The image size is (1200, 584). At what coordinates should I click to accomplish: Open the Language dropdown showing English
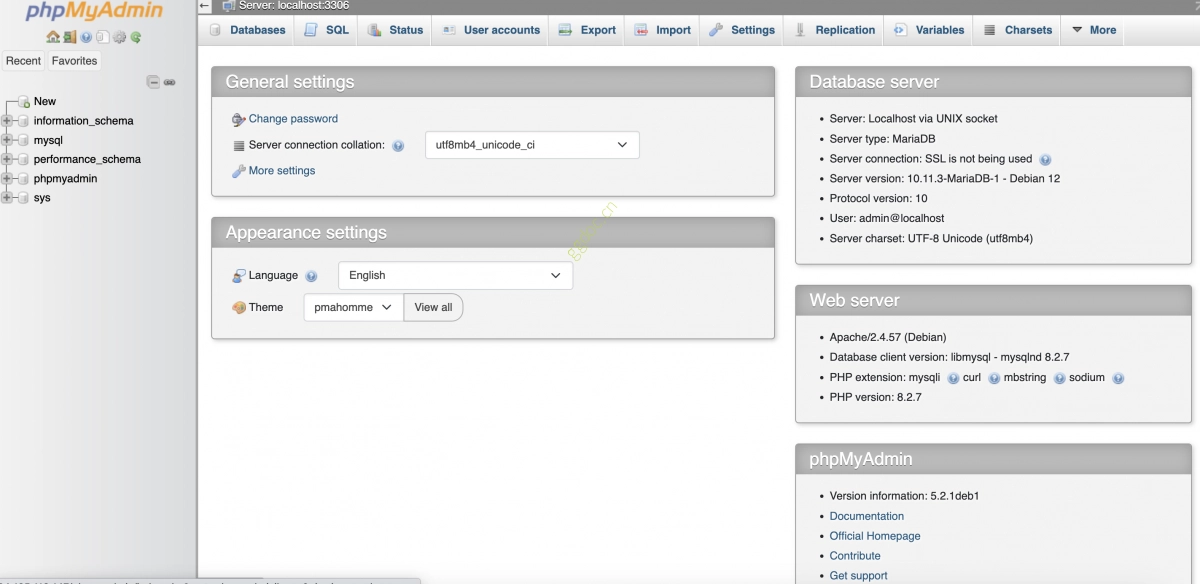pyautogui.click(x=455, y=275)
